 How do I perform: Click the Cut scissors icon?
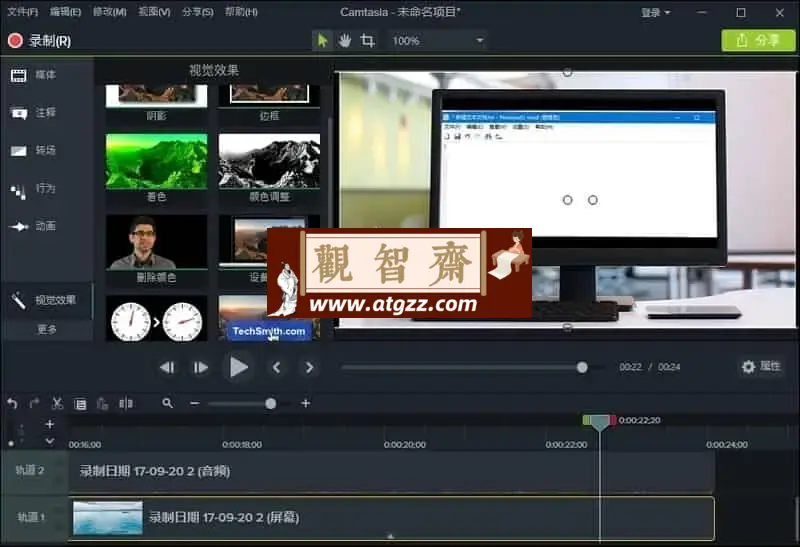point(57,404)
